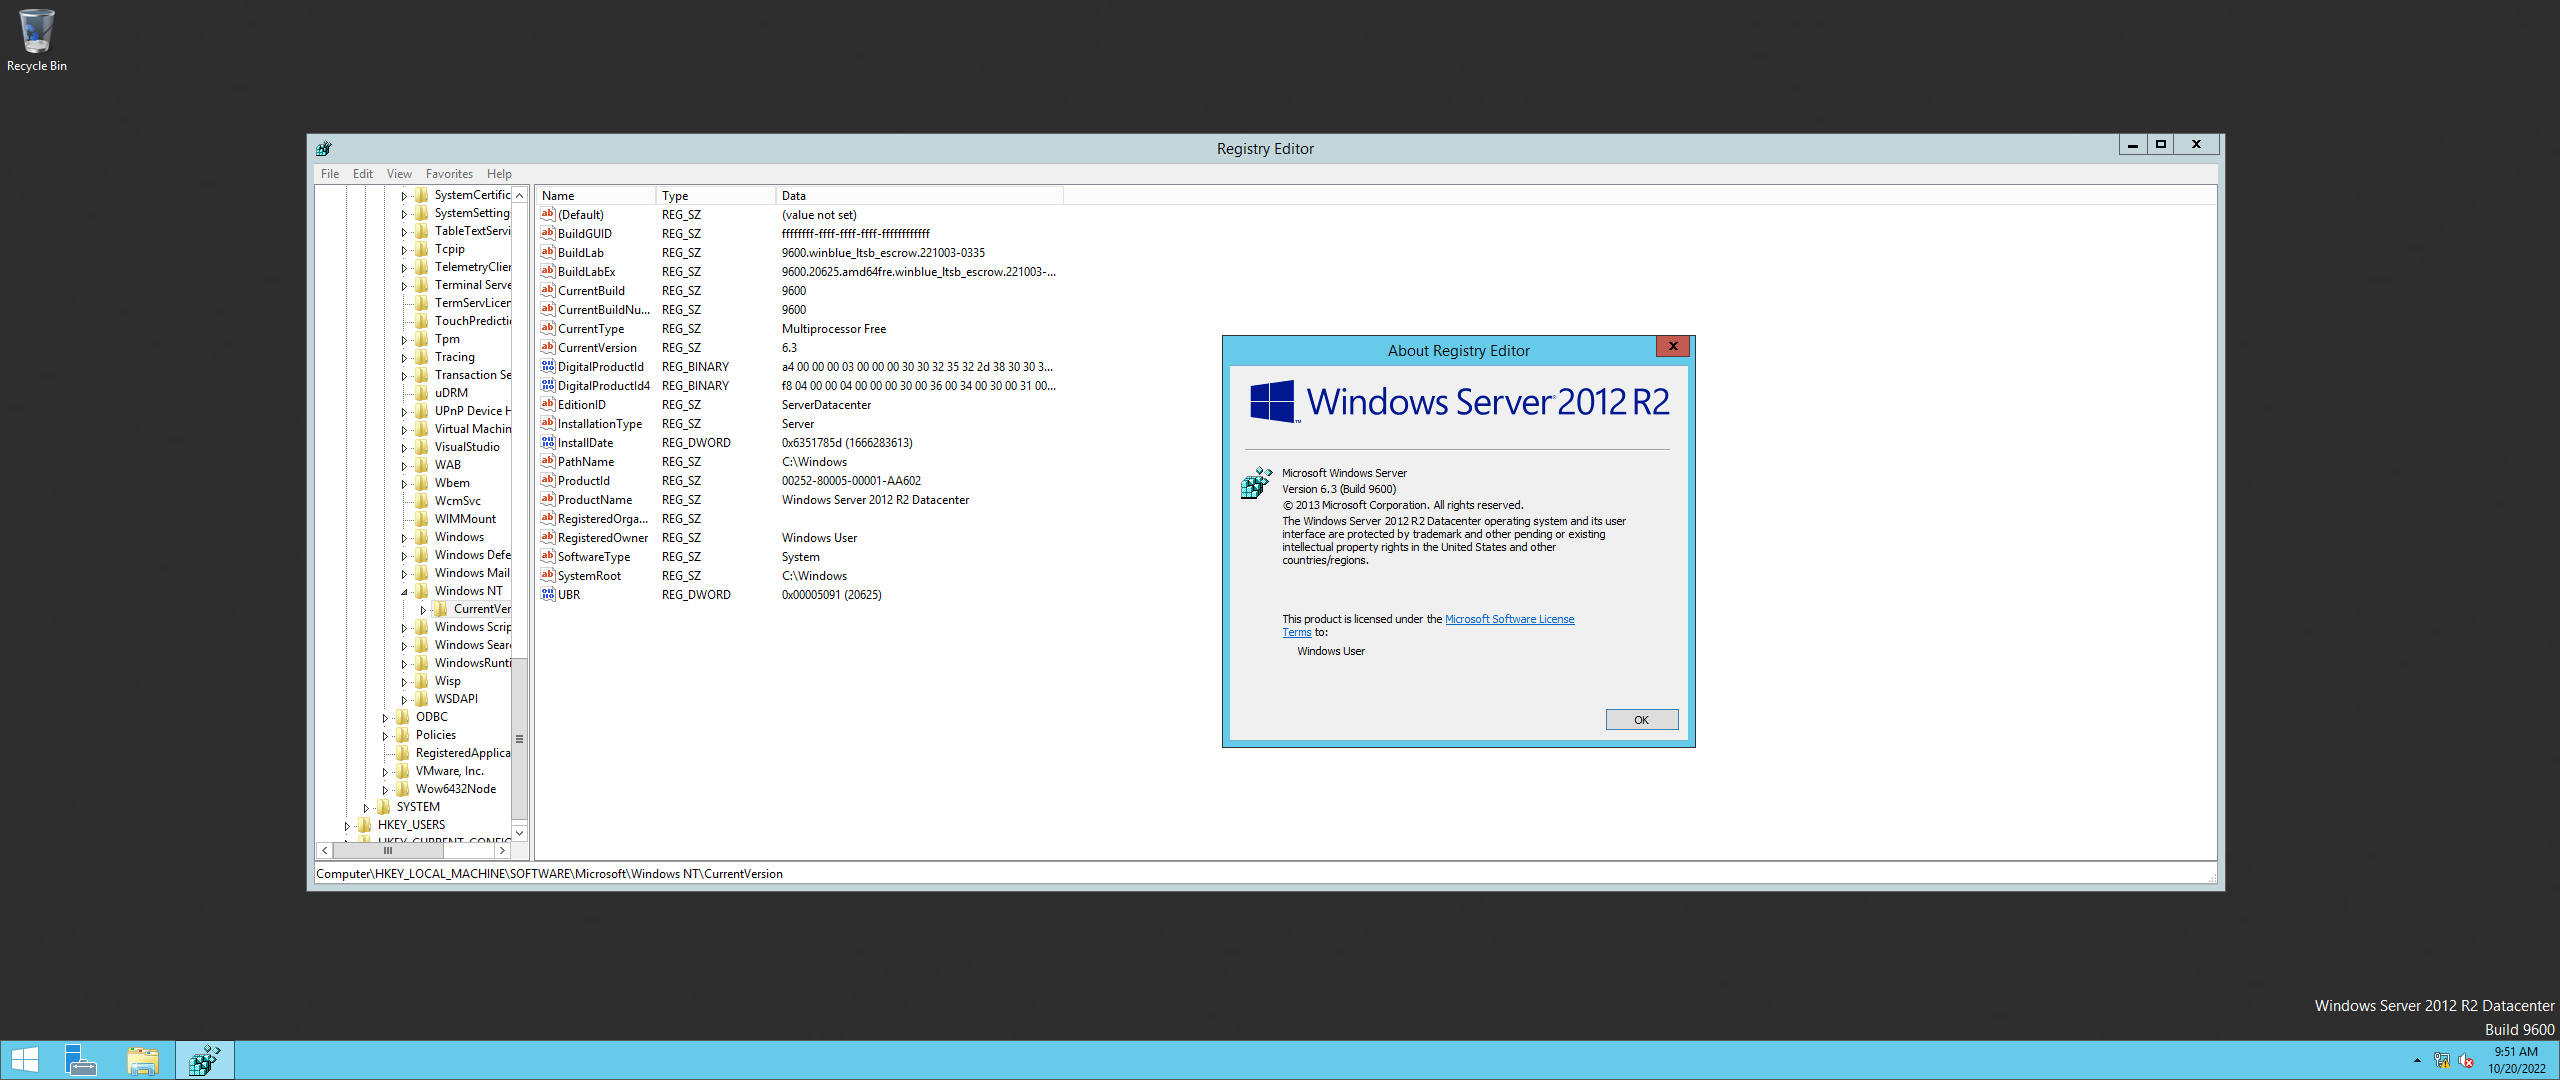This screenshot has height=1080, width=2560.
Task: Click the Tcpip folder icon
Action: (422, 249)
